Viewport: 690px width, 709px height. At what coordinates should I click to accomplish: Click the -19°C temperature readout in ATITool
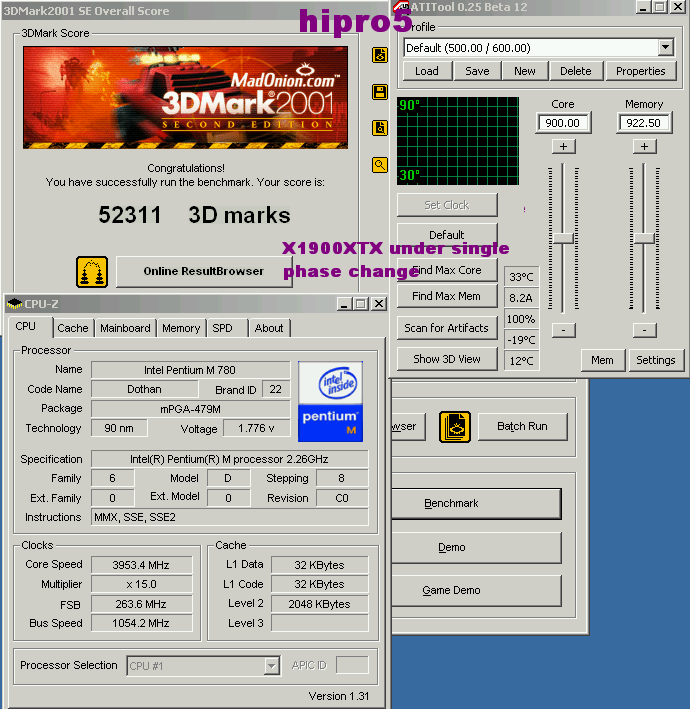point(521,340)
